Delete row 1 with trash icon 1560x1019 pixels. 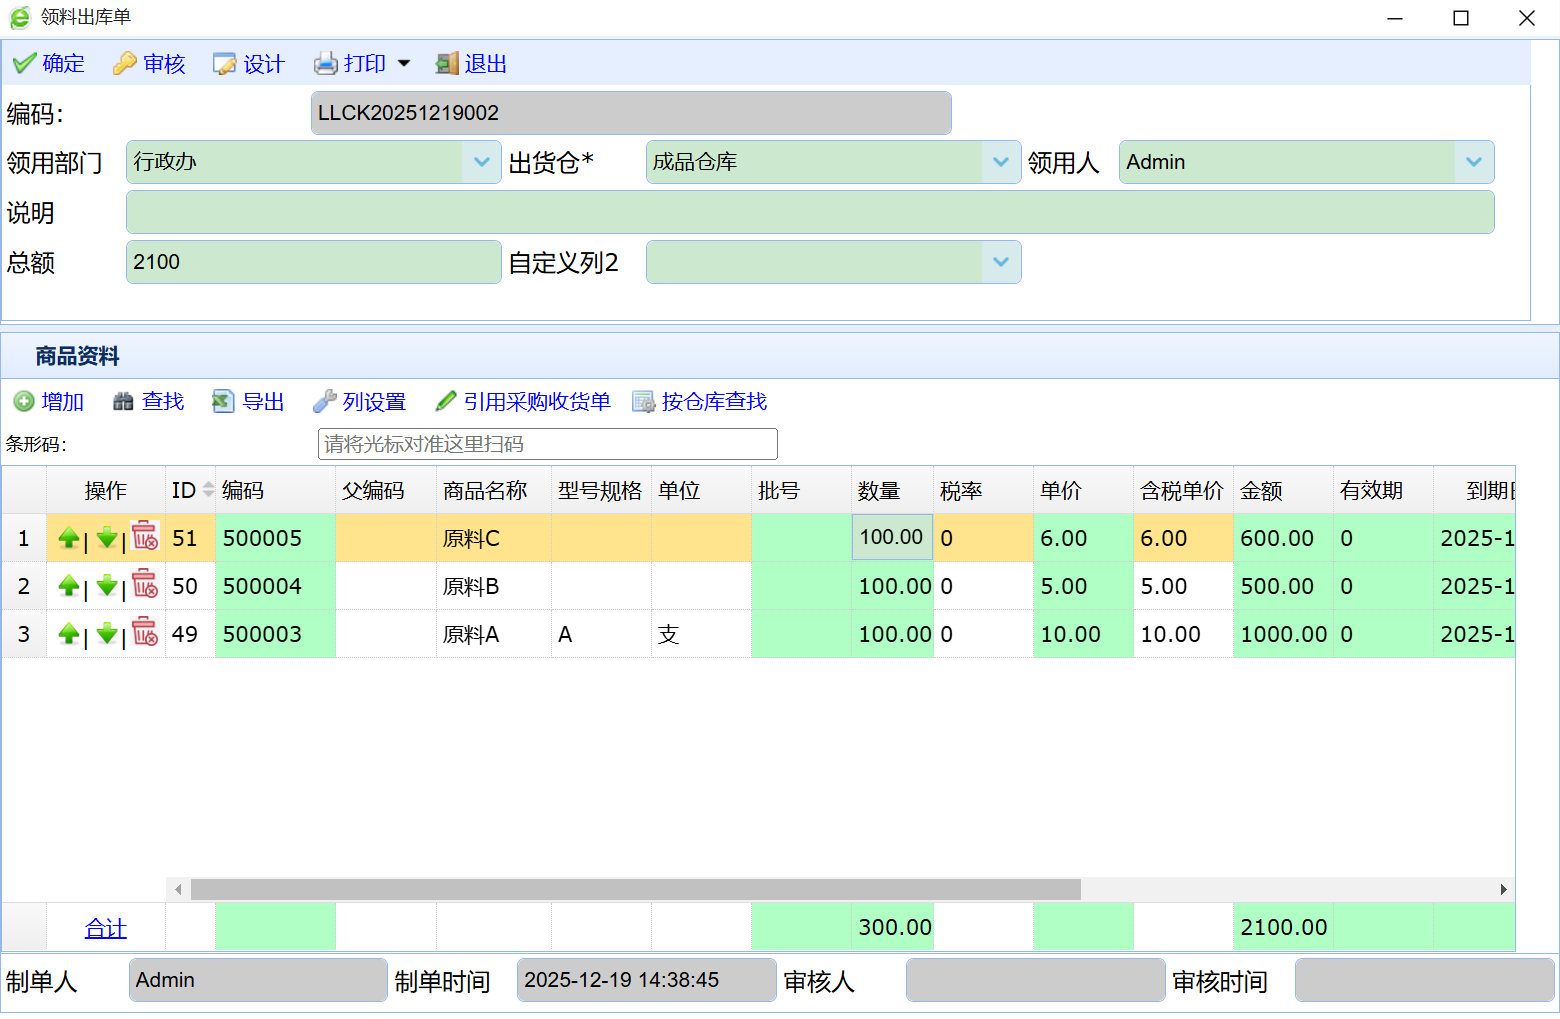145,537
